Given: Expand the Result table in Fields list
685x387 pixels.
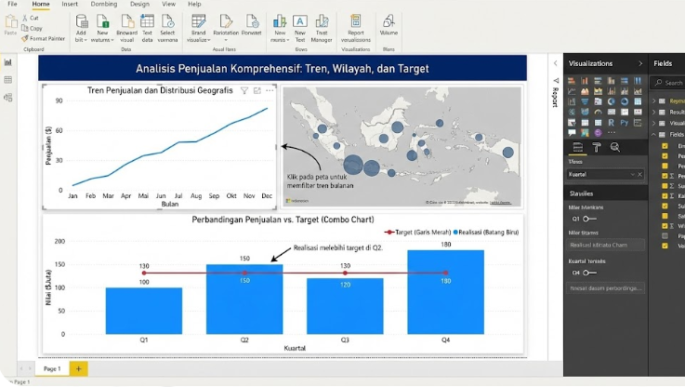Looking at the screenshot, I should pos(654,112).
